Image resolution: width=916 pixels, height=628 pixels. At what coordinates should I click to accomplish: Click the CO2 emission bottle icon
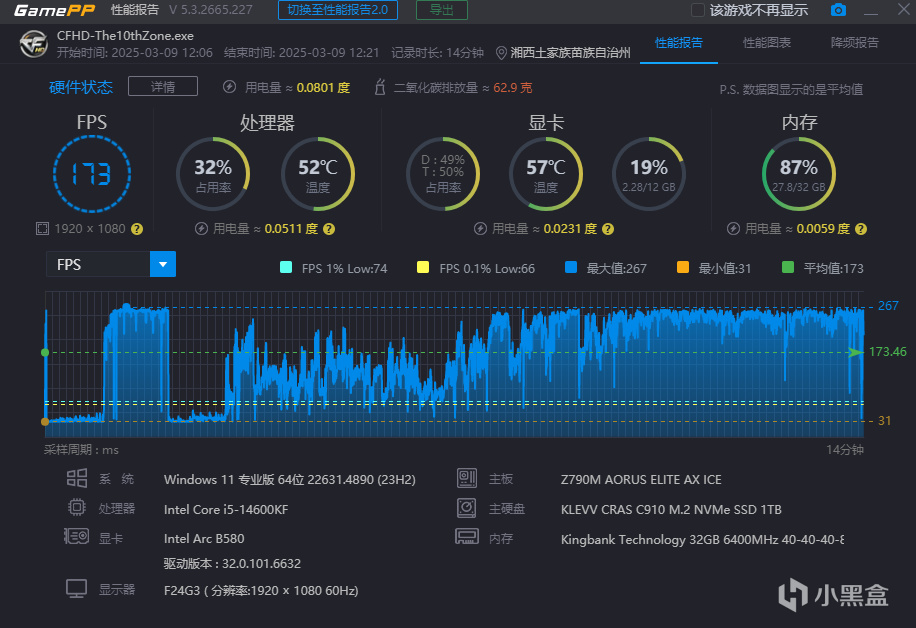click(x=380, y=87)
